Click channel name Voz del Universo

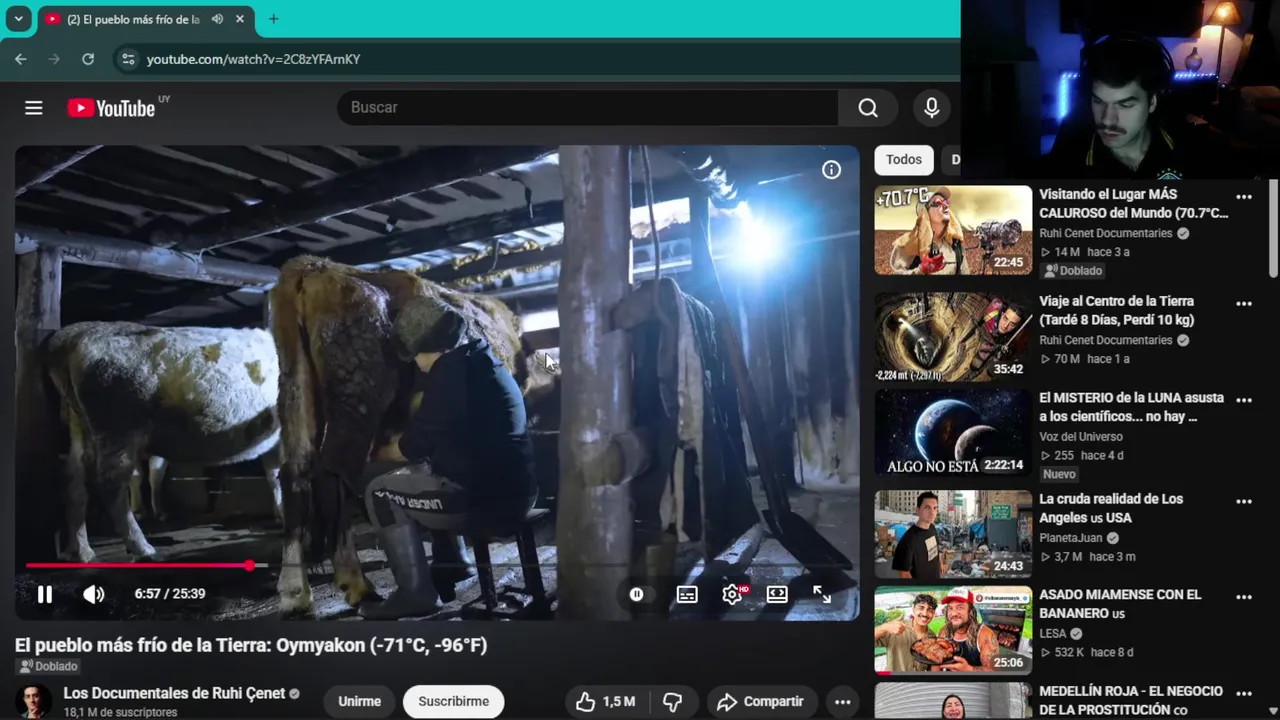(x=1081, y=437)
